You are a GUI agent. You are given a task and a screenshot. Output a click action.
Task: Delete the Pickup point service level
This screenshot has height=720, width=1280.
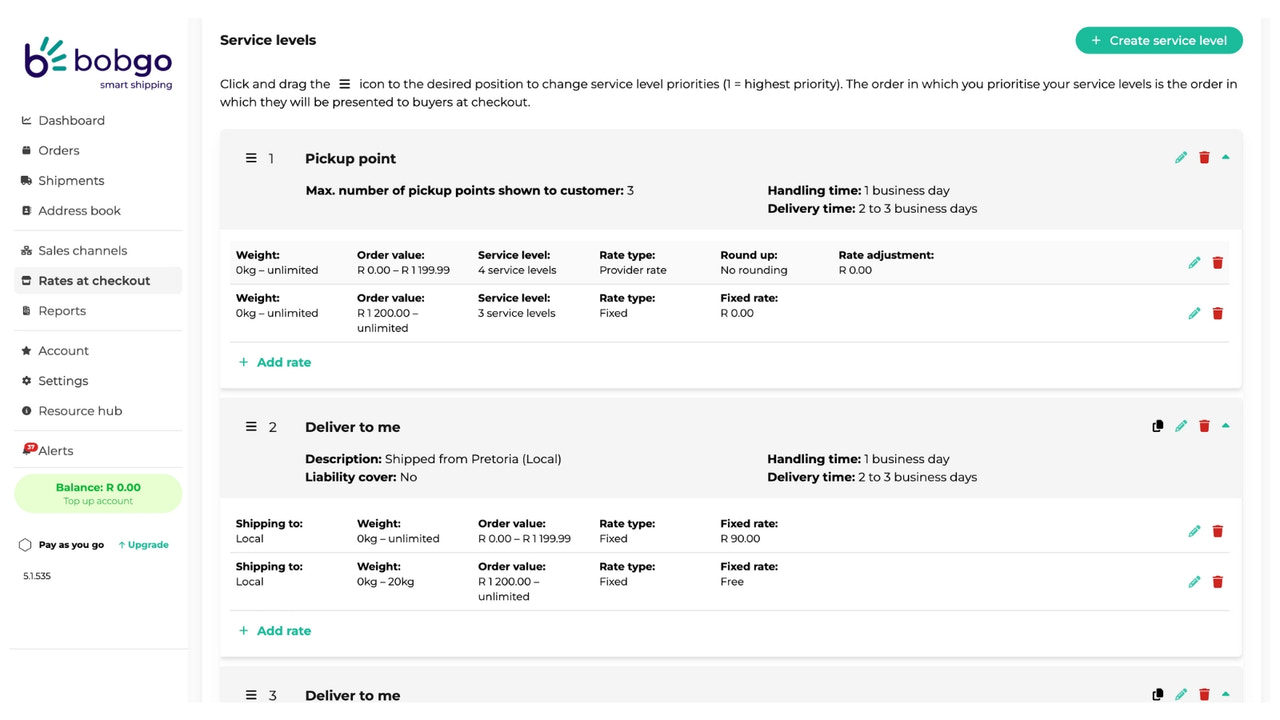pyautogui.click(x=1204, y=158)
